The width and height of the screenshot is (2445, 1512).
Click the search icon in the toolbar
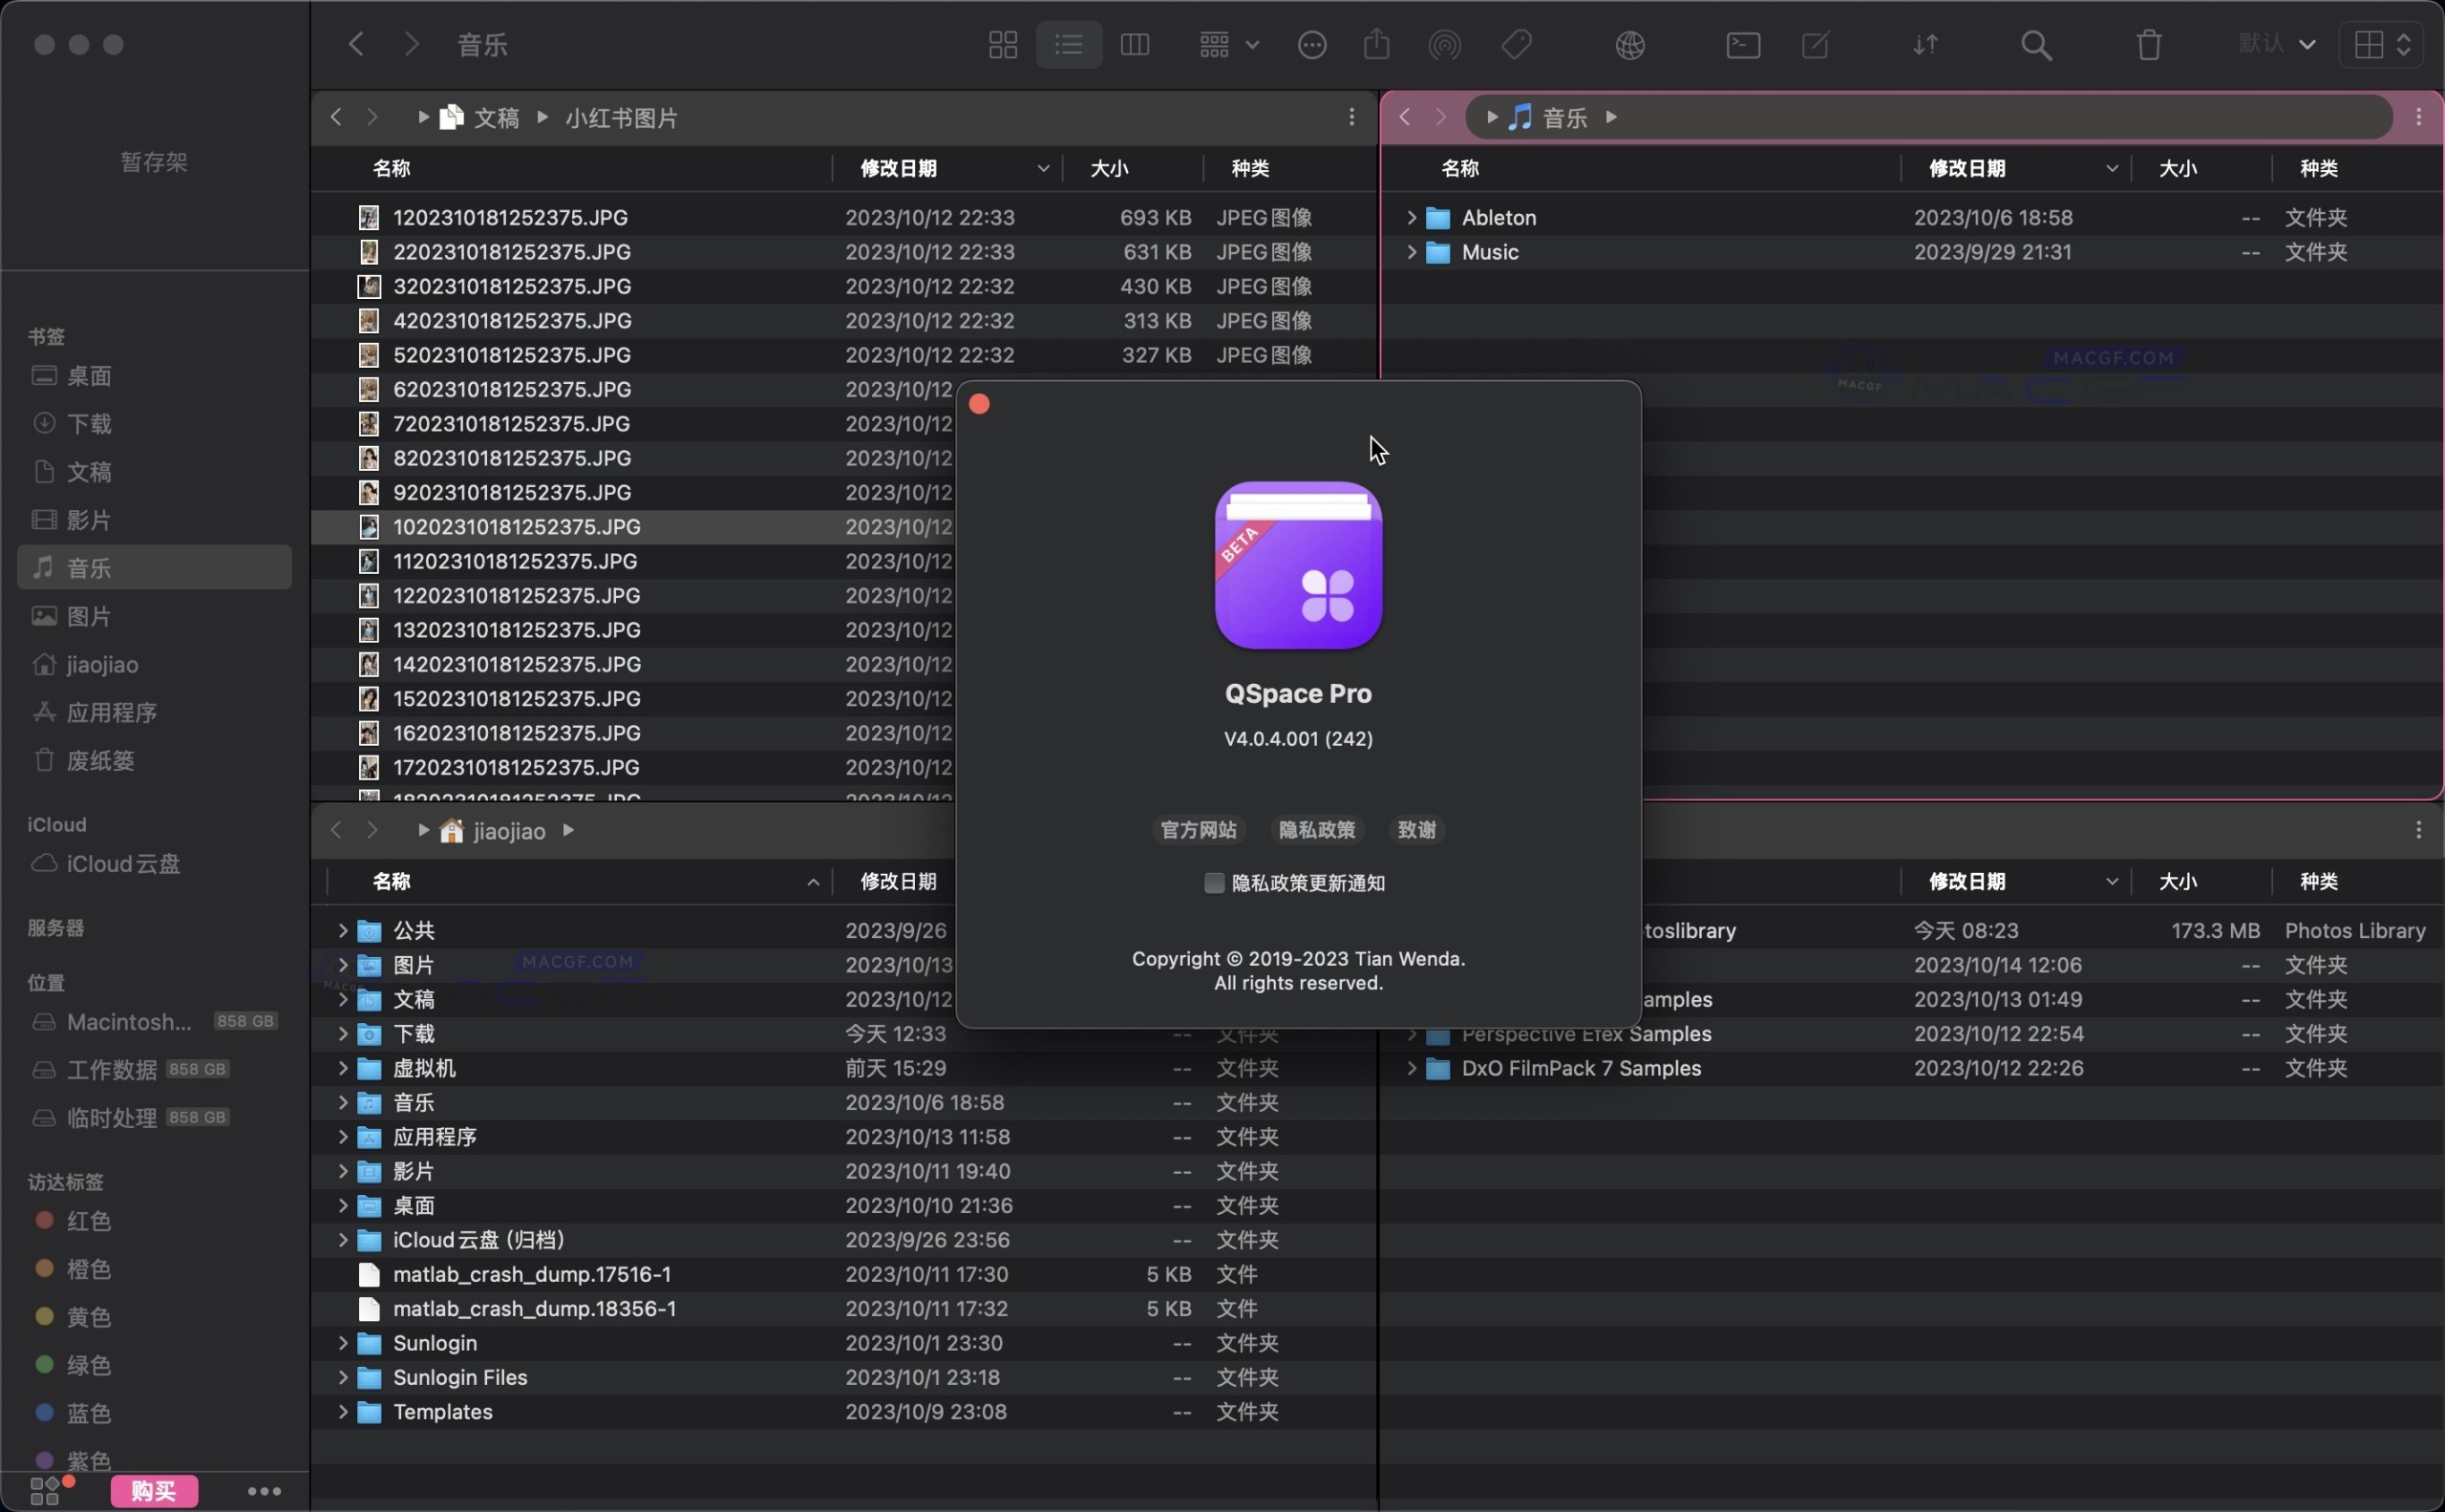coord(2035,44)
